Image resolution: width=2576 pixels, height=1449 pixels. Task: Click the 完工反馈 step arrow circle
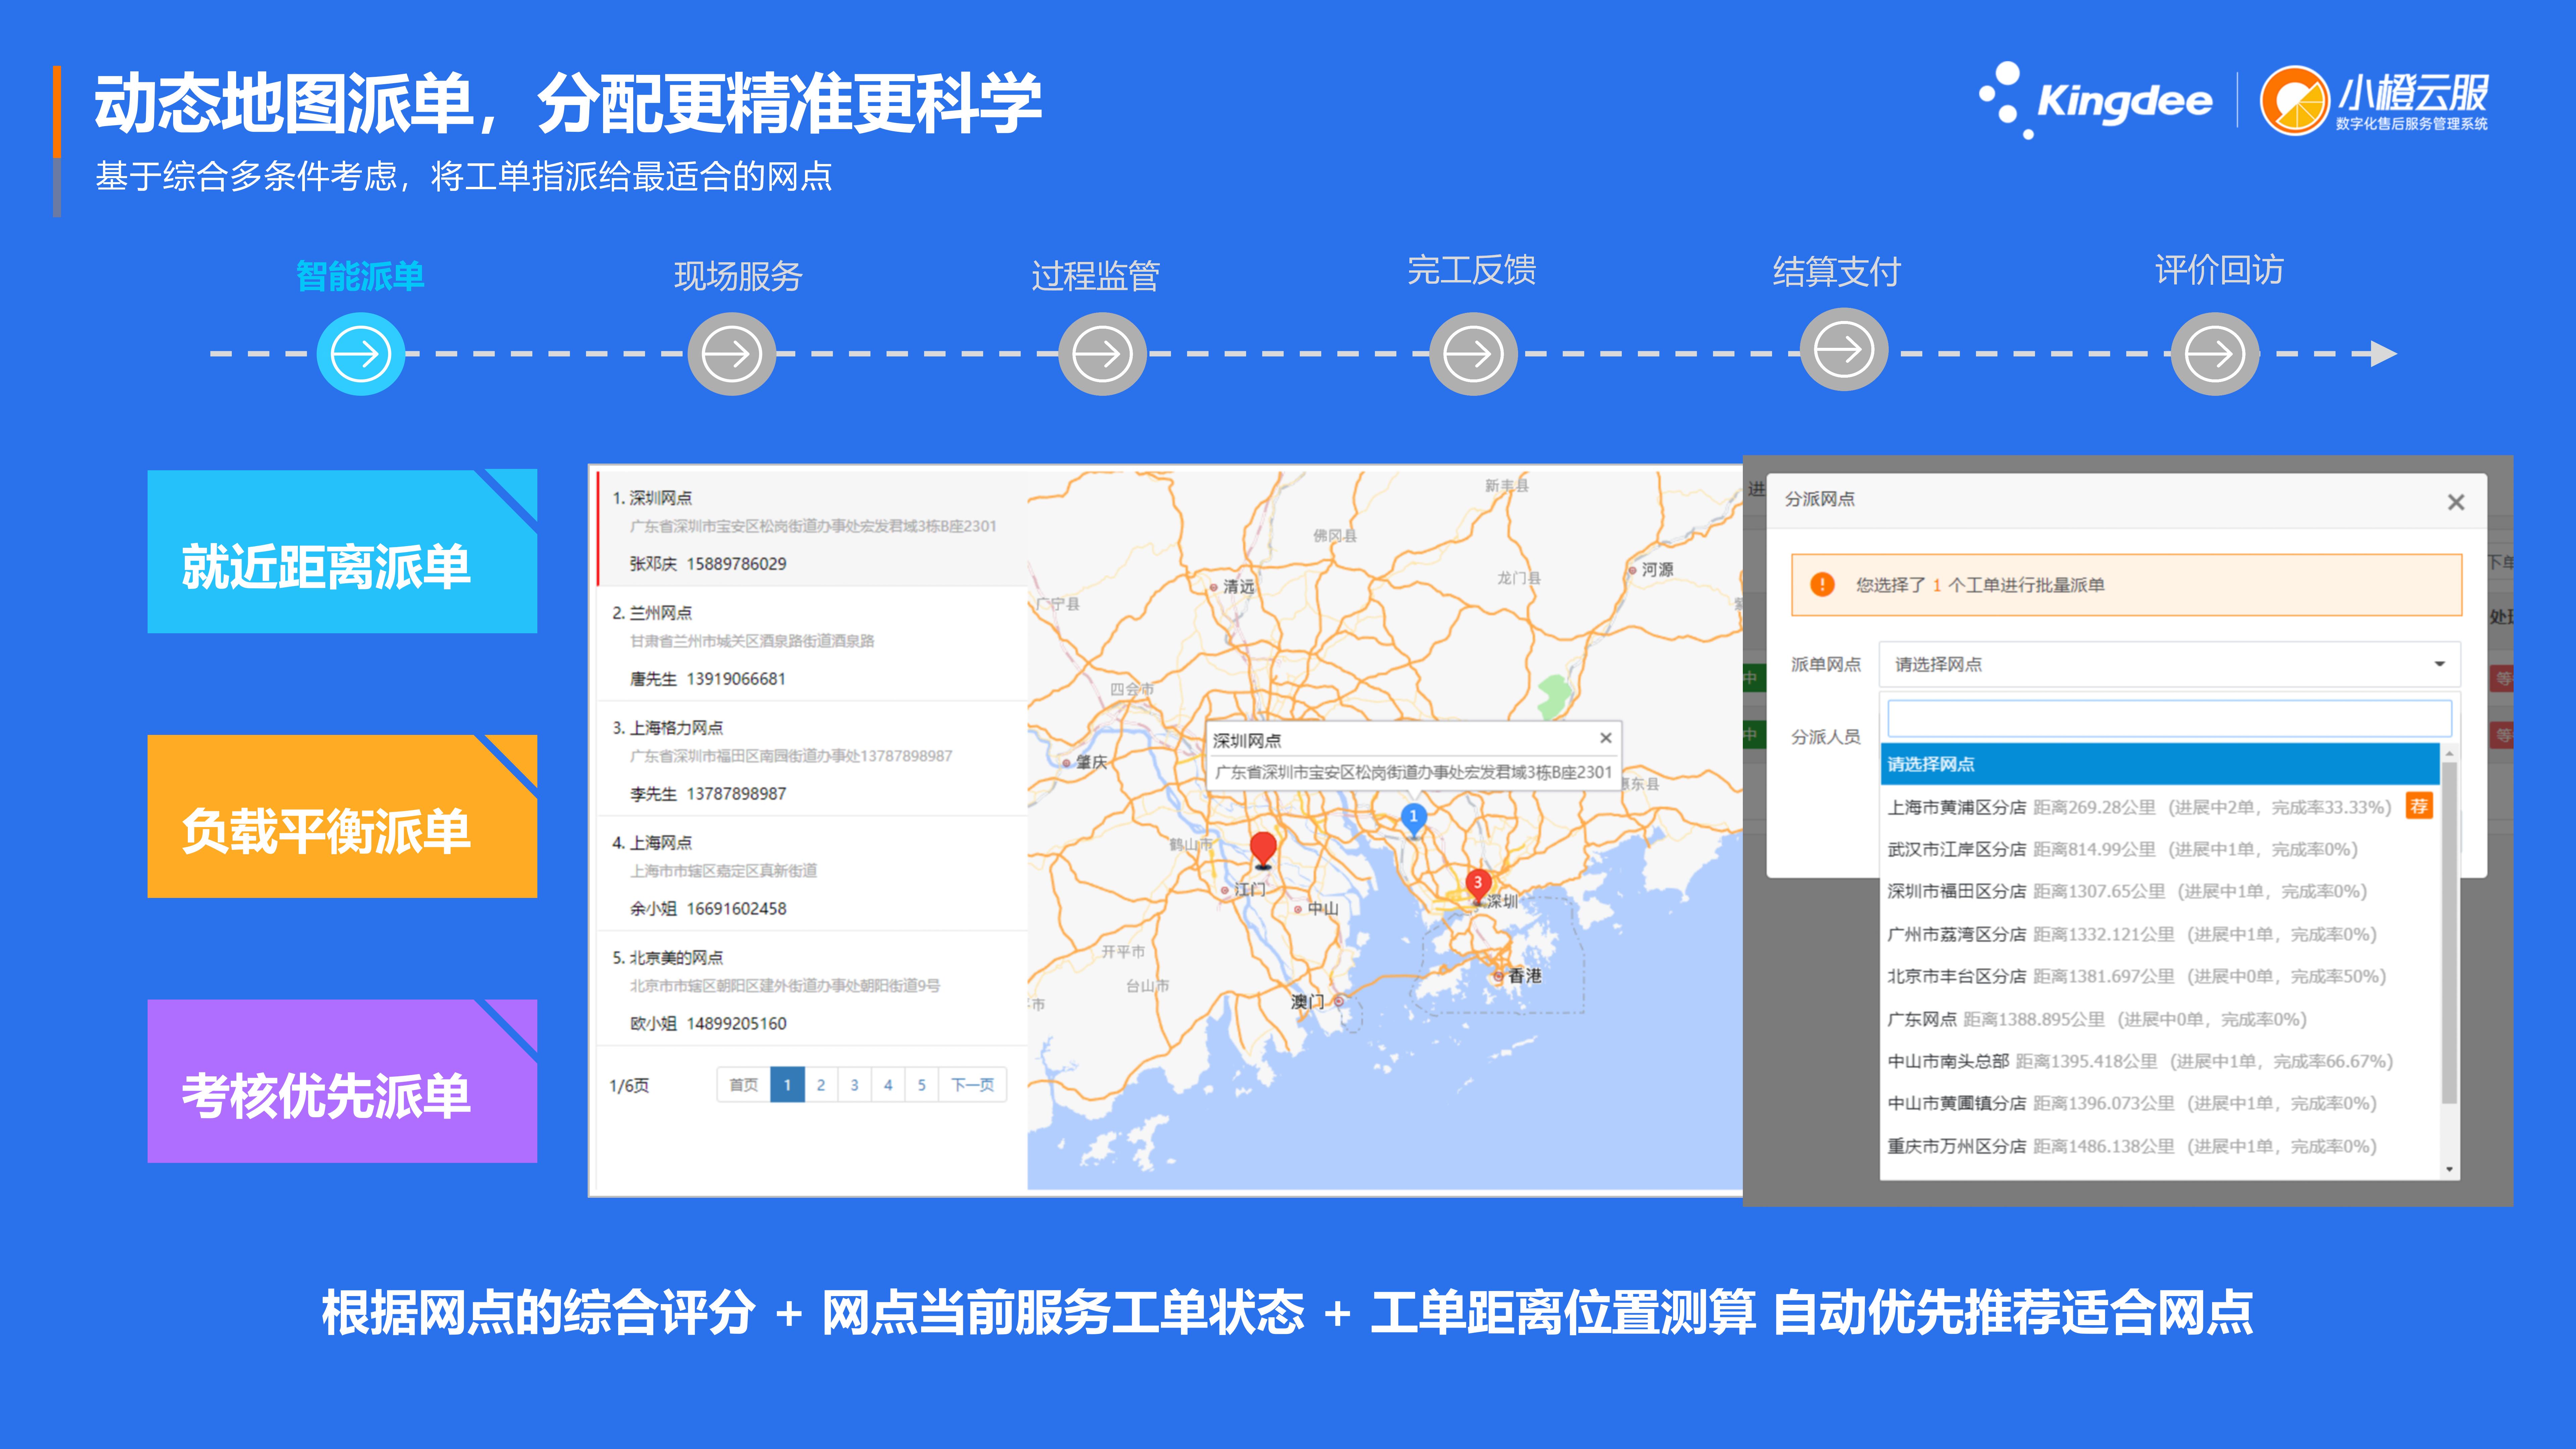point(1473,354)
